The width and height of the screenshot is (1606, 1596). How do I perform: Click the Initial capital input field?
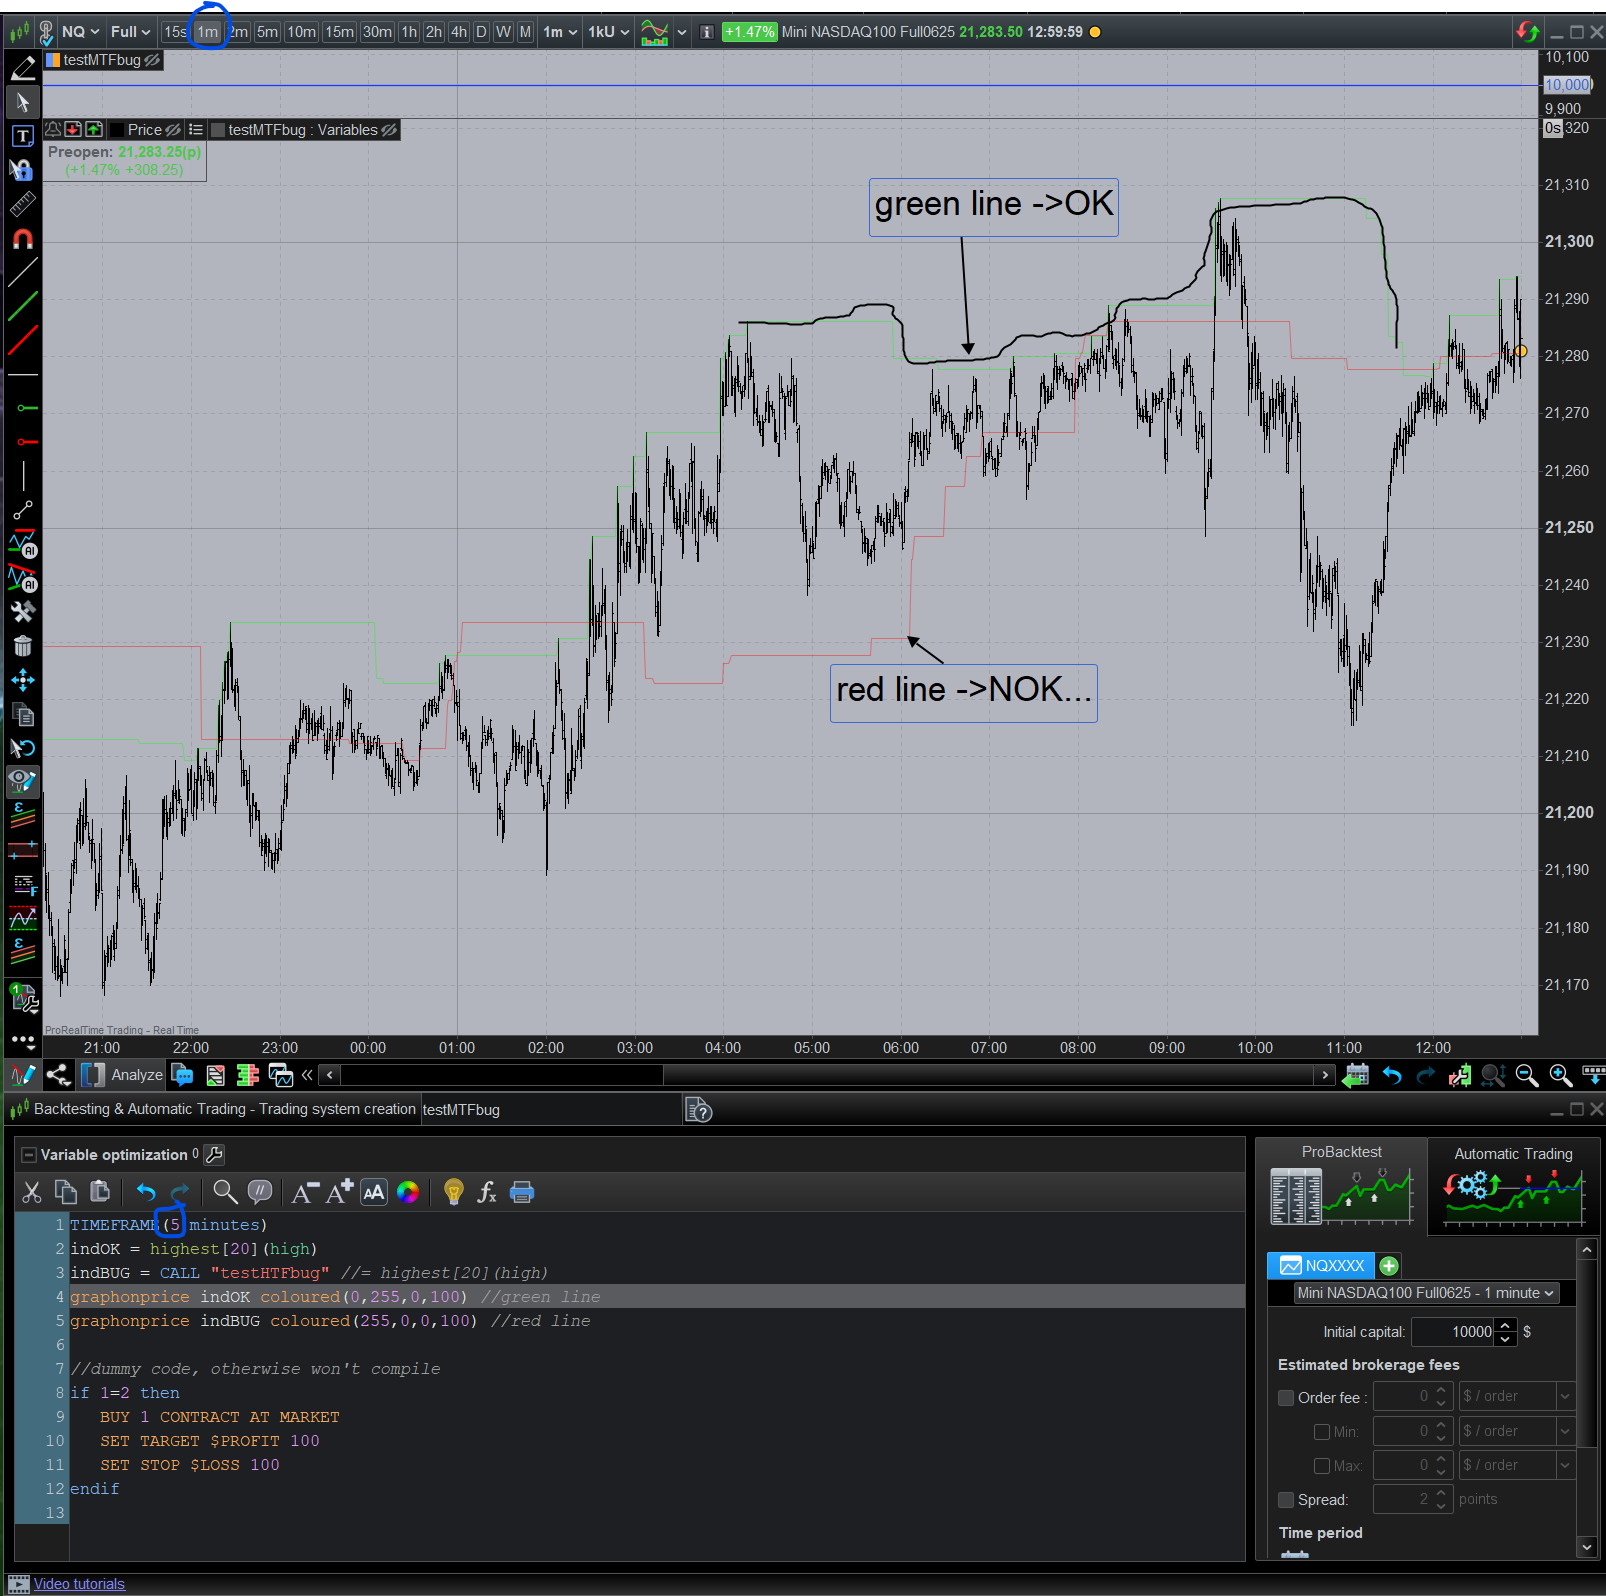(x=1452, y=1332)
